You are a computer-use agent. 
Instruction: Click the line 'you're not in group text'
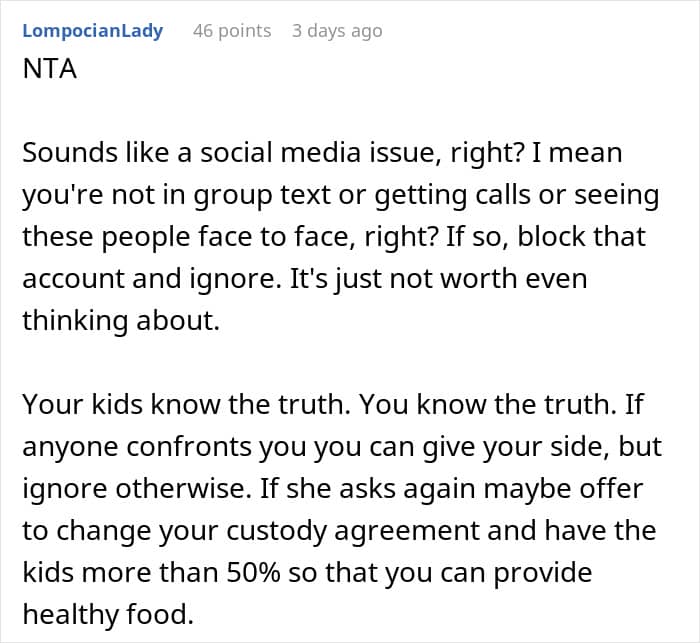(341, 195)
